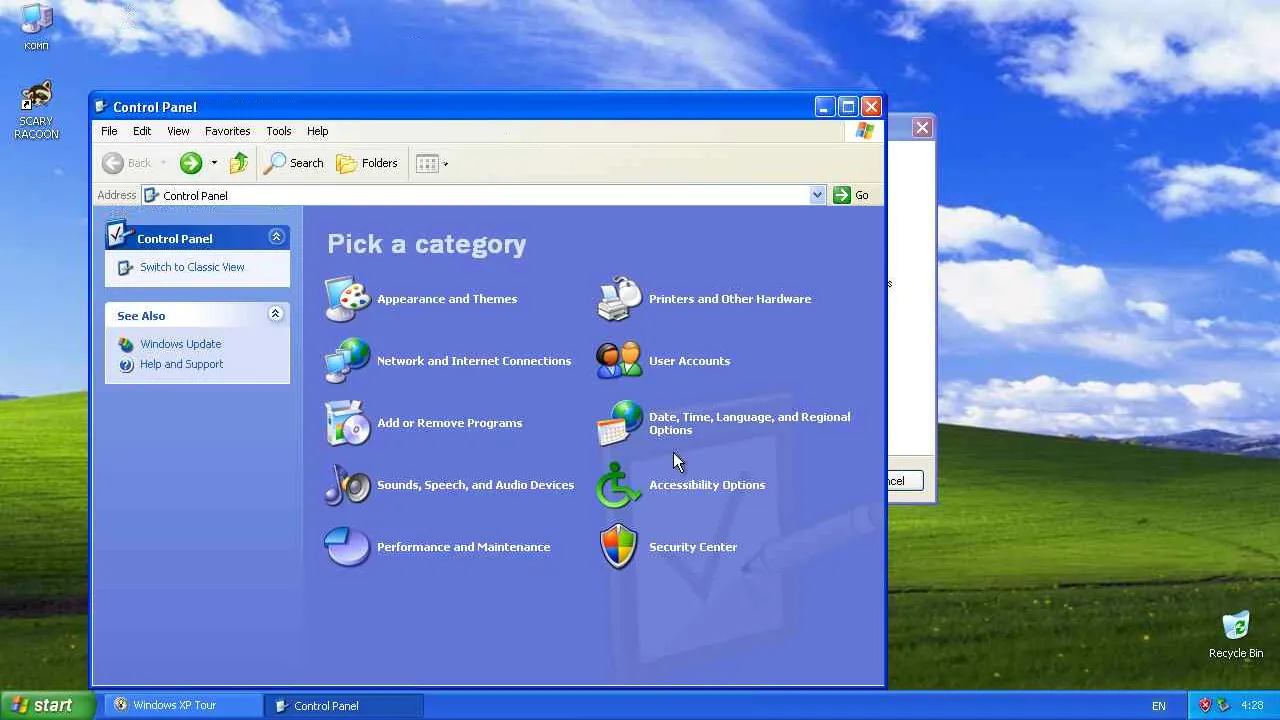
Task: Click the EN language indicator in taskbar
Action: [1159, 706]
